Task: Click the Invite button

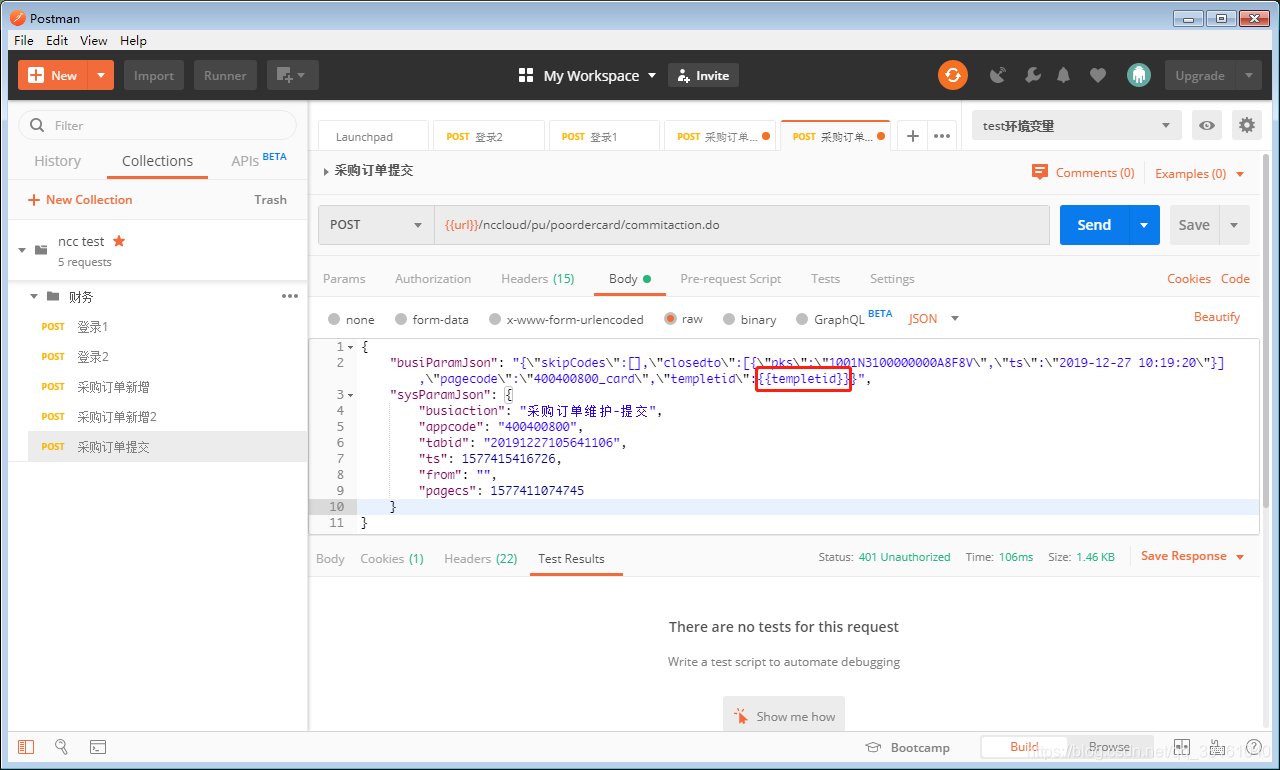Action: 703,75
